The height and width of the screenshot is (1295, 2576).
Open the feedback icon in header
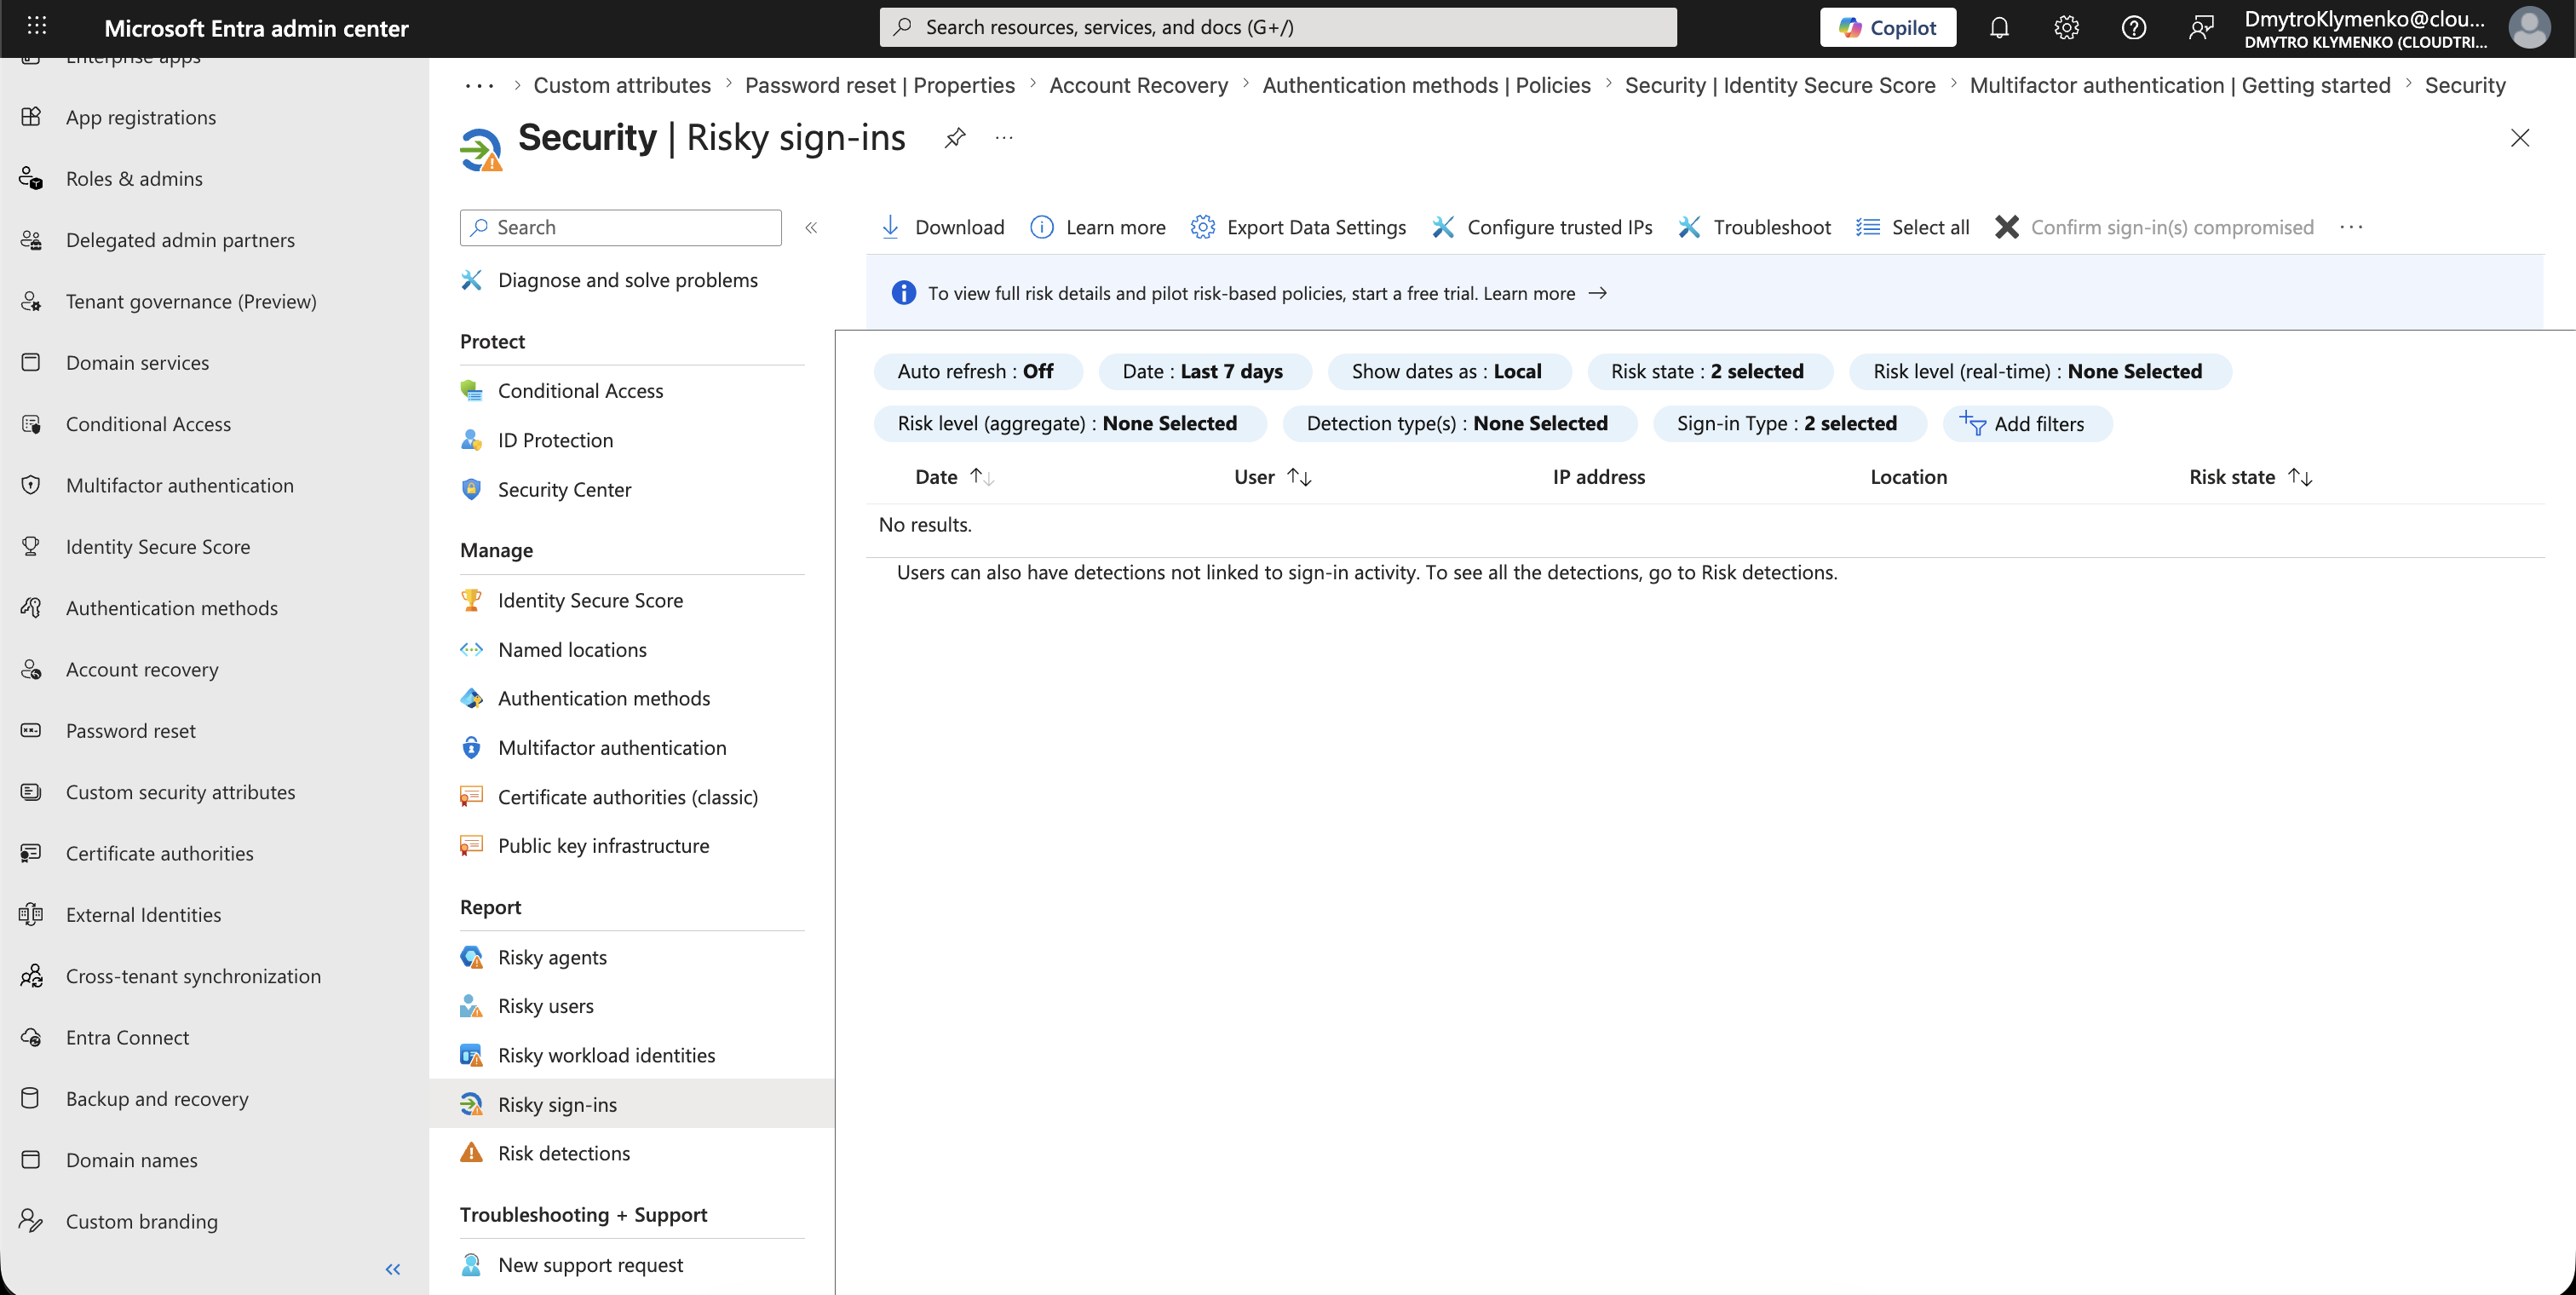pos(2200,27)
